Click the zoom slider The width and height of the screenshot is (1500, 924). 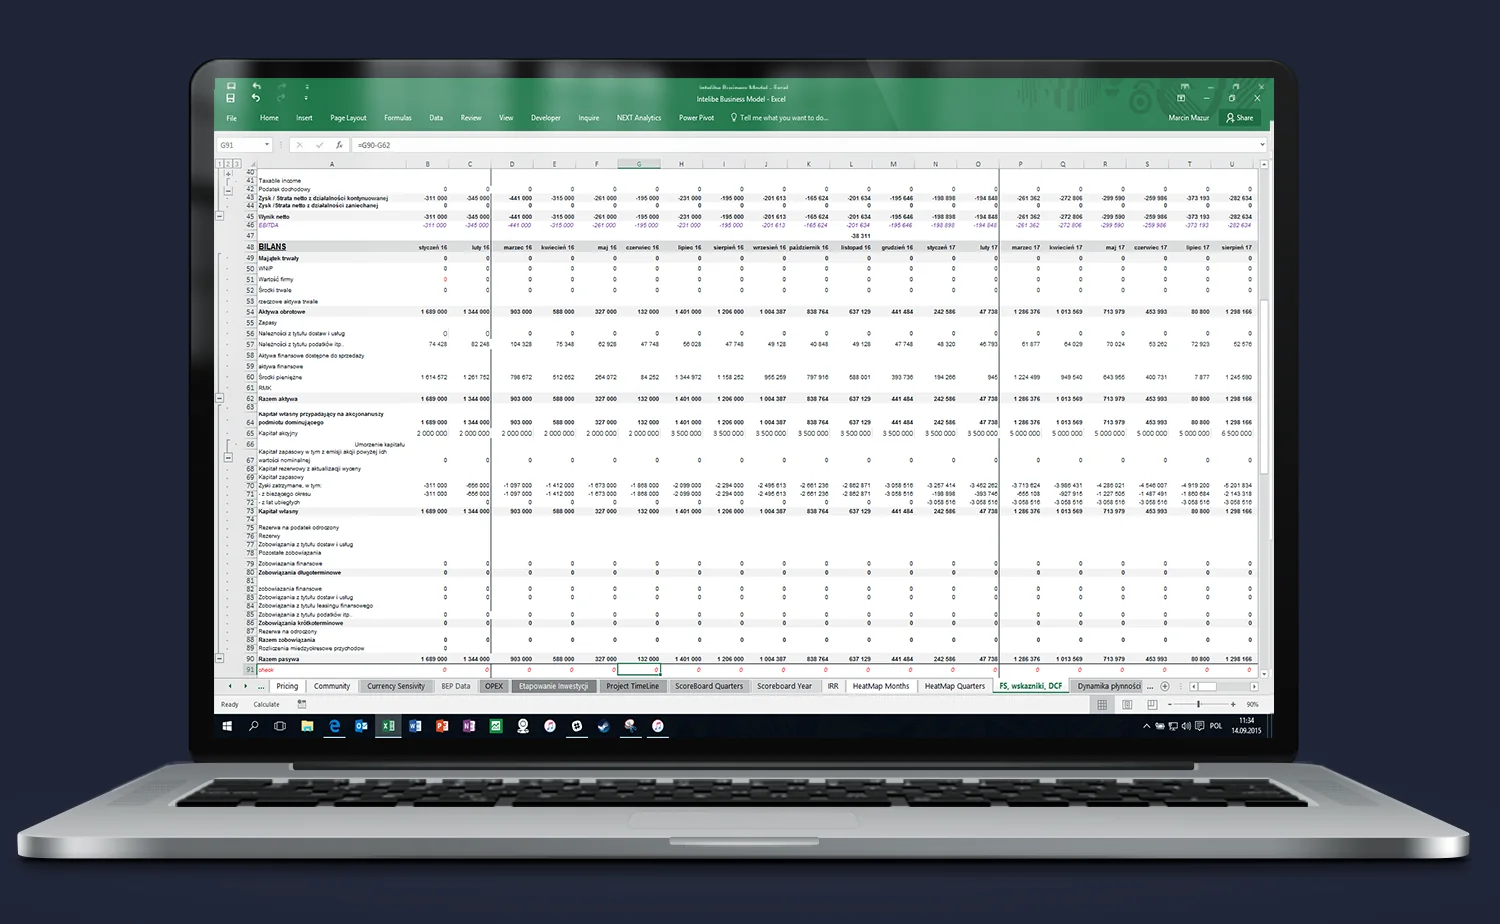click(x=1201, y=704)
